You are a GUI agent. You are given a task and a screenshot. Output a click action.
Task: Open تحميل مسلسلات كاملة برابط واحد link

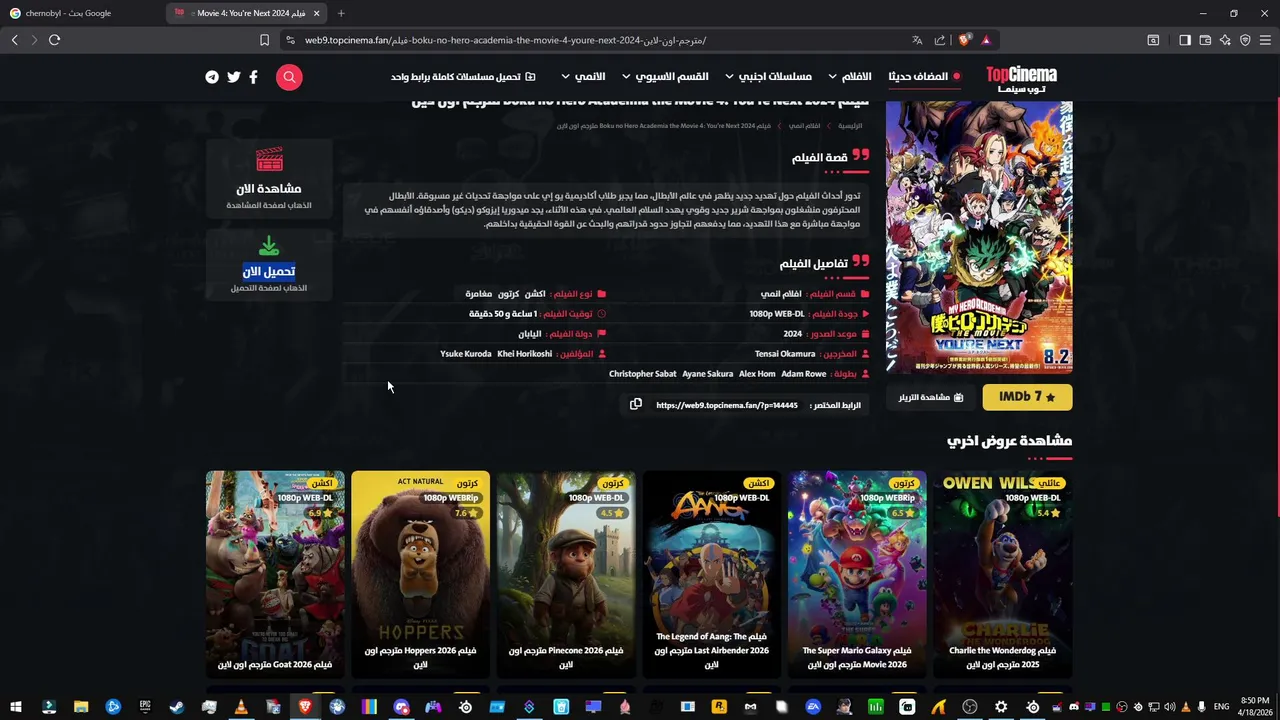(463, 77)
